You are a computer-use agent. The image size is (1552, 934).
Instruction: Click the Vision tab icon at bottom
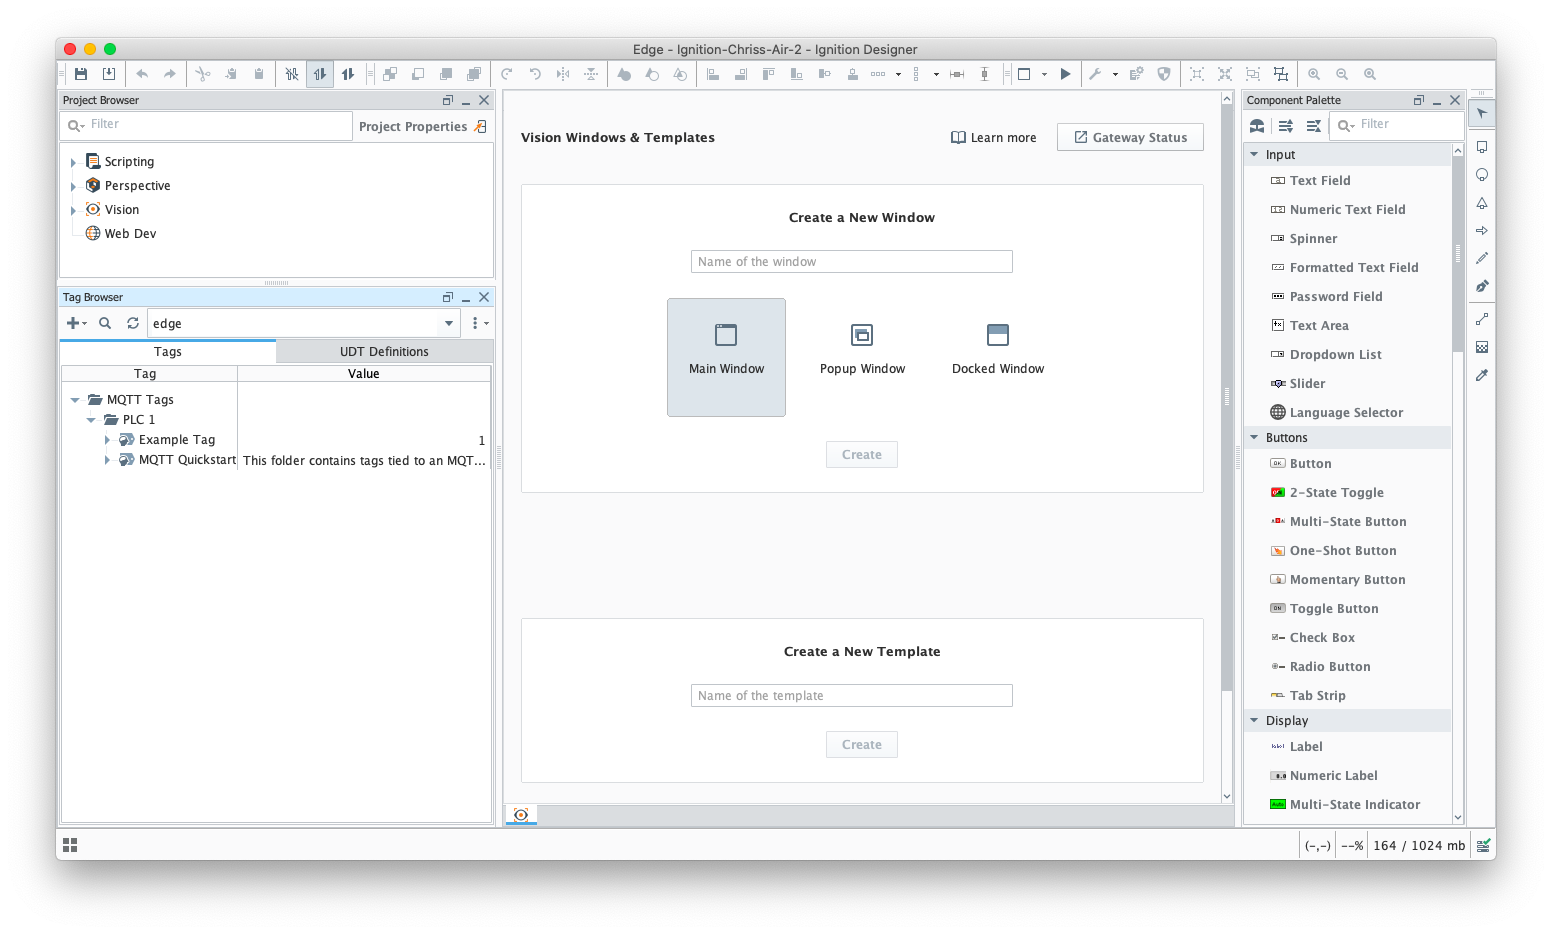(x=521, y=815)
